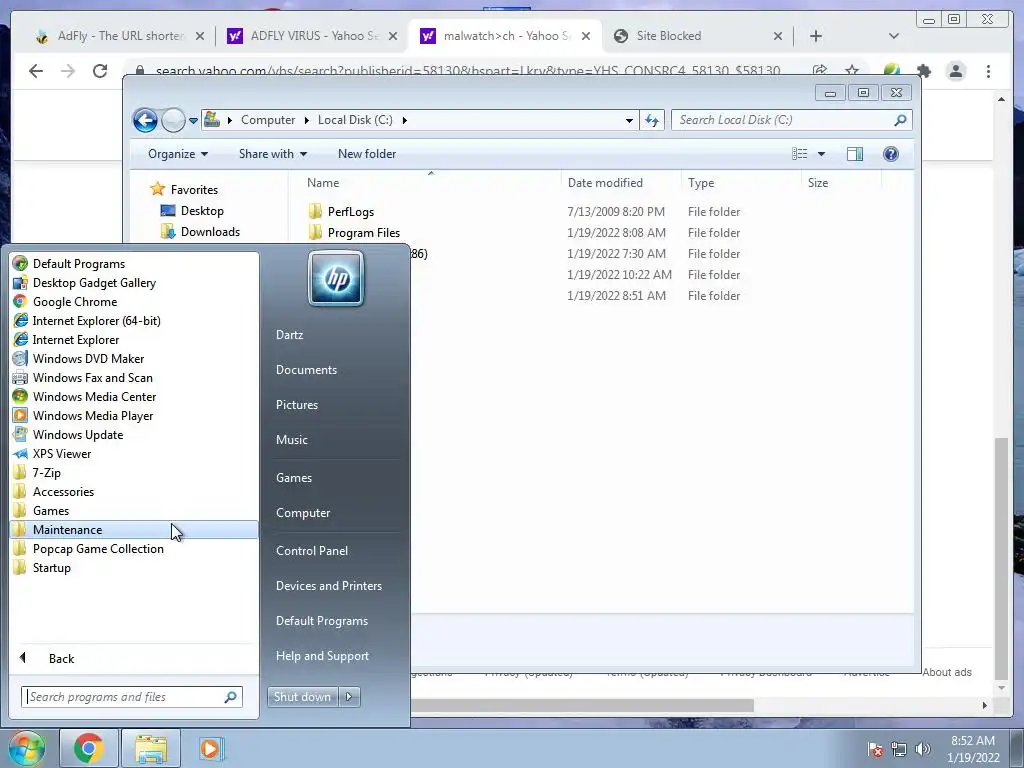
Task: Open Pictures from Start menu
Action: (x=296, y=405)
